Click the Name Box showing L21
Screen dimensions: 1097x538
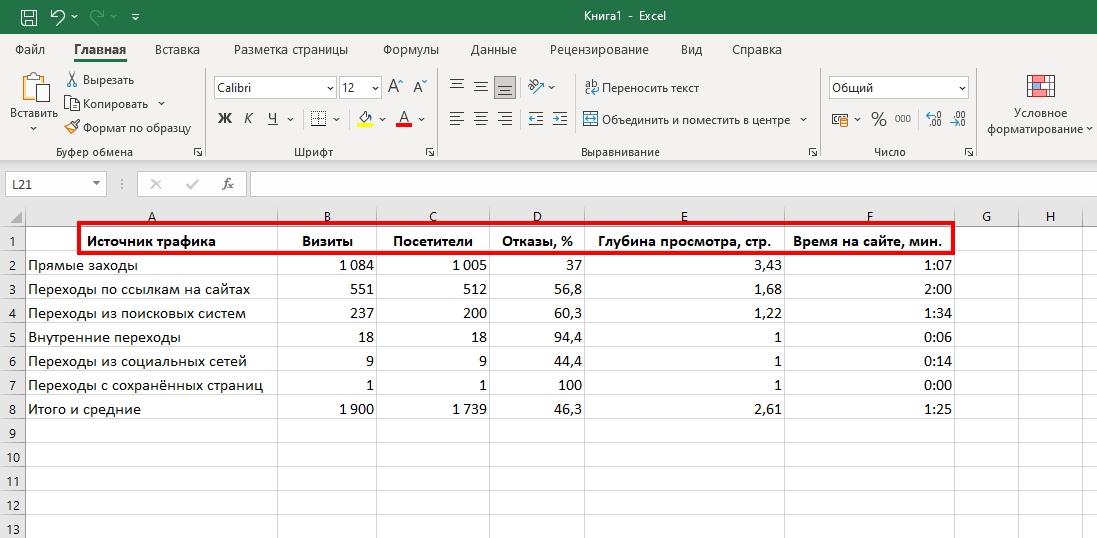(48, 184)
